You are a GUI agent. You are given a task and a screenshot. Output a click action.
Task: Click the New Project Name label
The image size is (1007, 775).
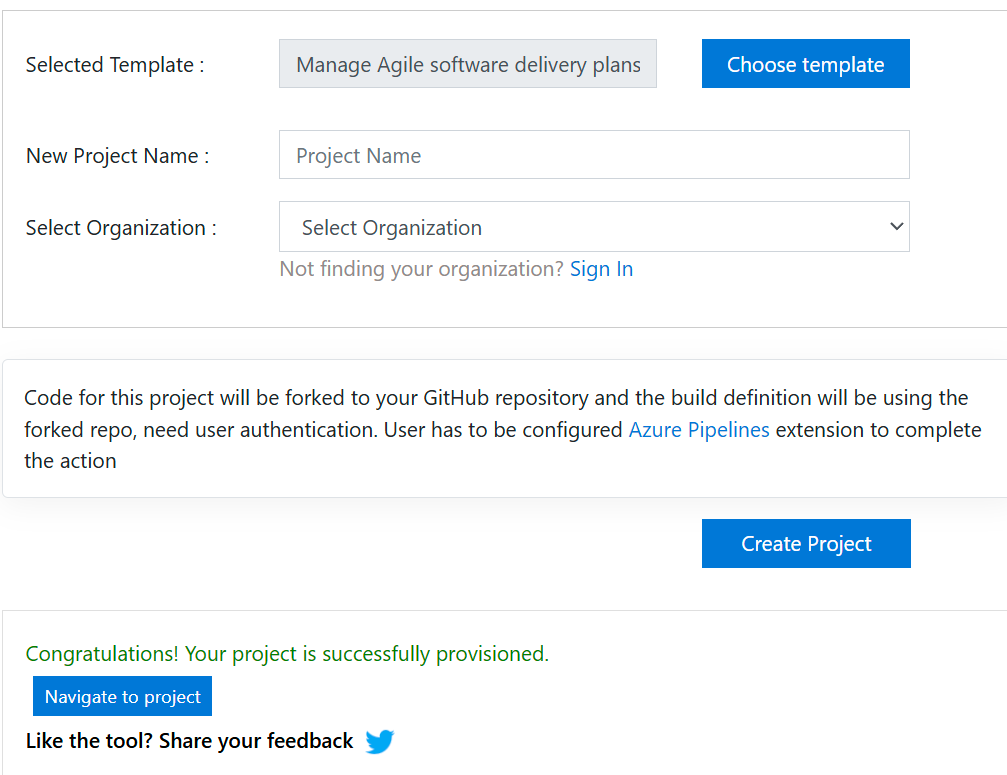(117, 156)
